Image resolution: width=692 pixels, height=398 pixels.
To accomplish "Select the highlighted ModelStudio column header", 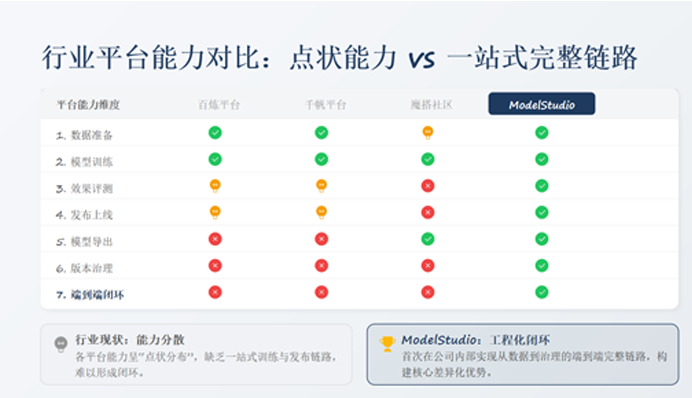I will pyautogui.click(x=542, y=104).
